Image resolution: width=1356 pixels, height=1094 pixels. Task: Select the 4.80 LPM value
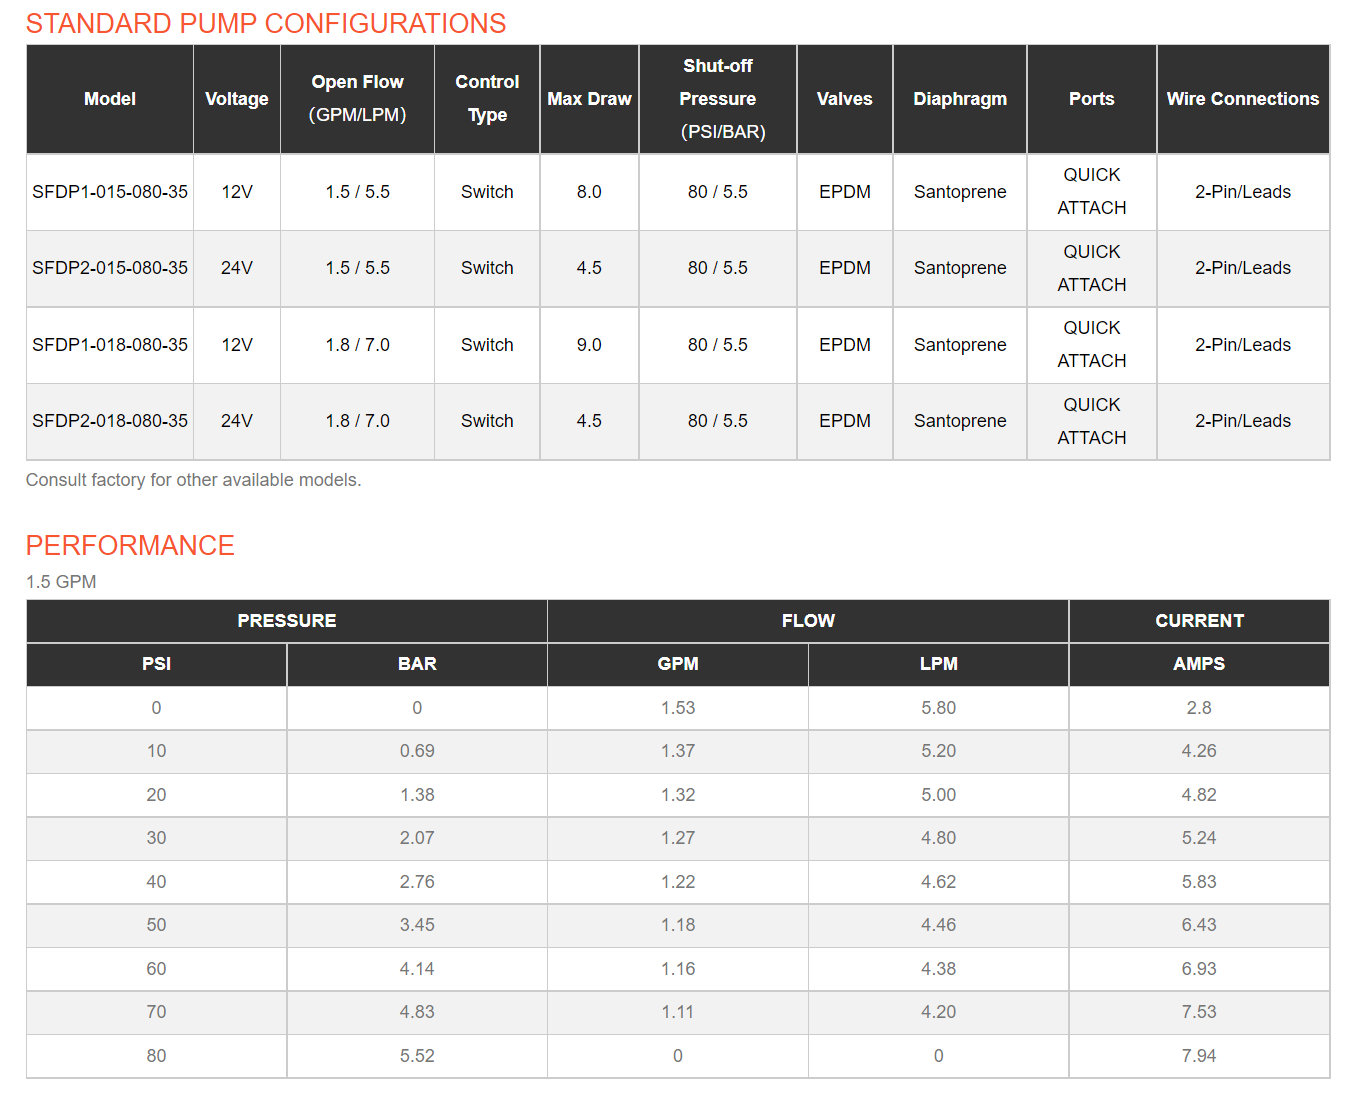[x=939, y=838]
